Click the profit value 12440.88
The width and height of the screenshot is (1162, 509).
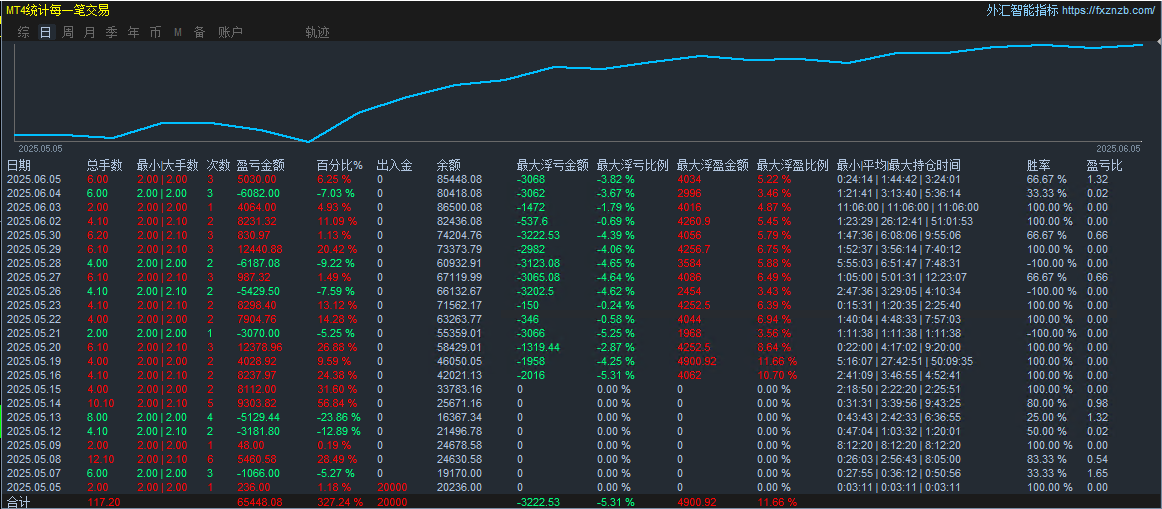tap(259, 249)
